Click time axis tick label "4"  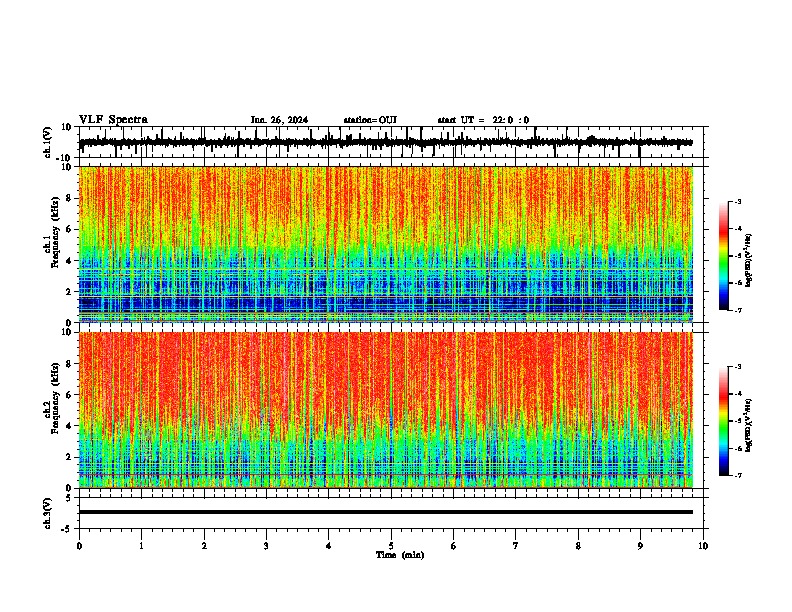329,546
